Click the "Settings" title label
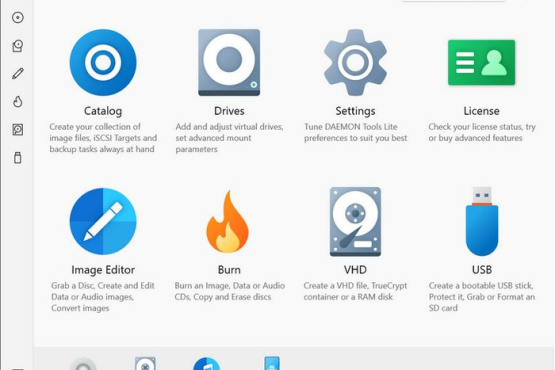 click(x=355, y=111)
